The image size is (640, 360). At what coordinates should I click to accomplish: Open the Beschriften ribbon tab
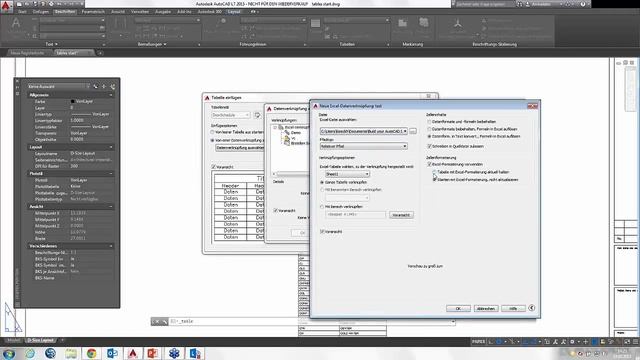click(x=65, y=12)
